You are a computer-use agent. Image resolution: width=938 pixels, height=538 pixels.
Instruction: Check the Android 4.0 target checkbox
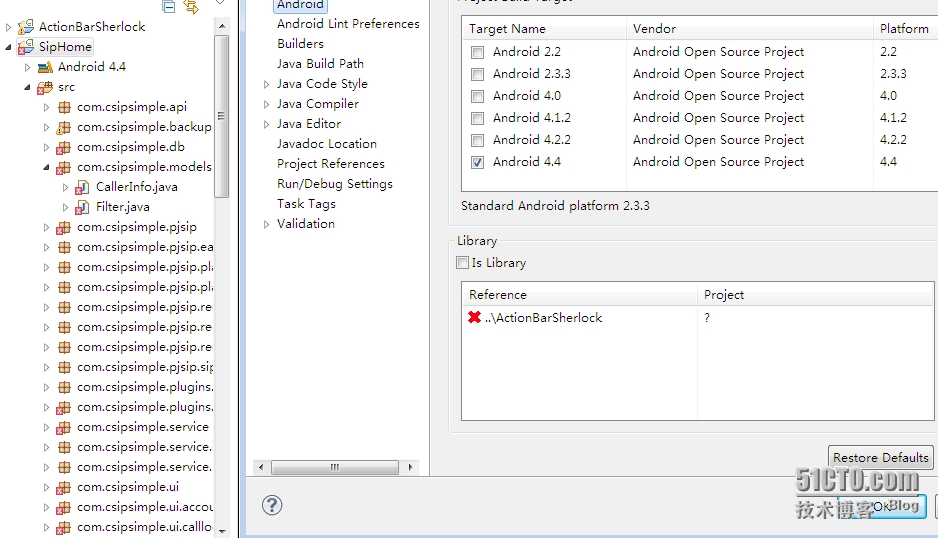point(477,96)
